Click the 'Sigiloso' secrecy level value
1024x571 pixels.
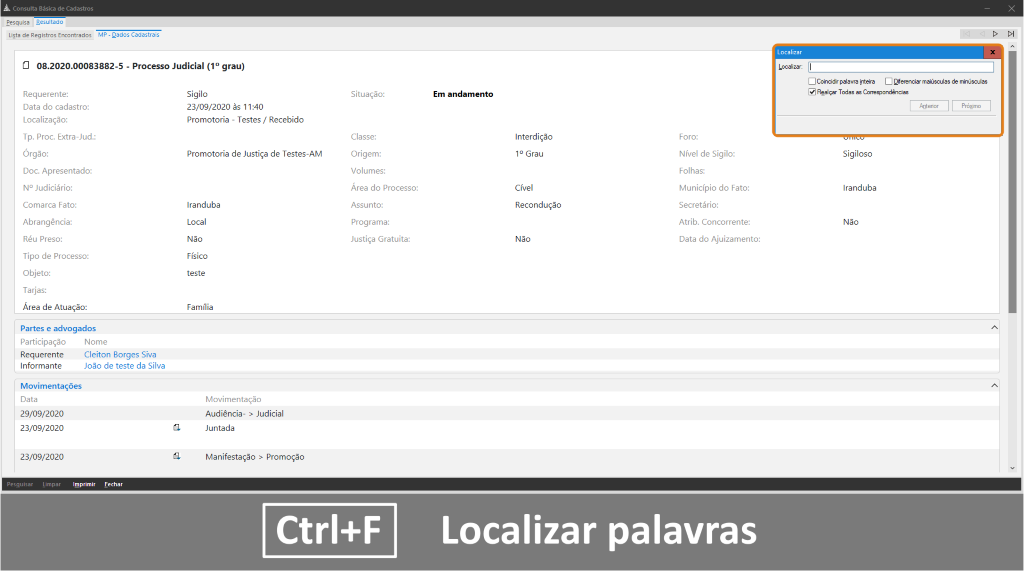pos(857,154)
